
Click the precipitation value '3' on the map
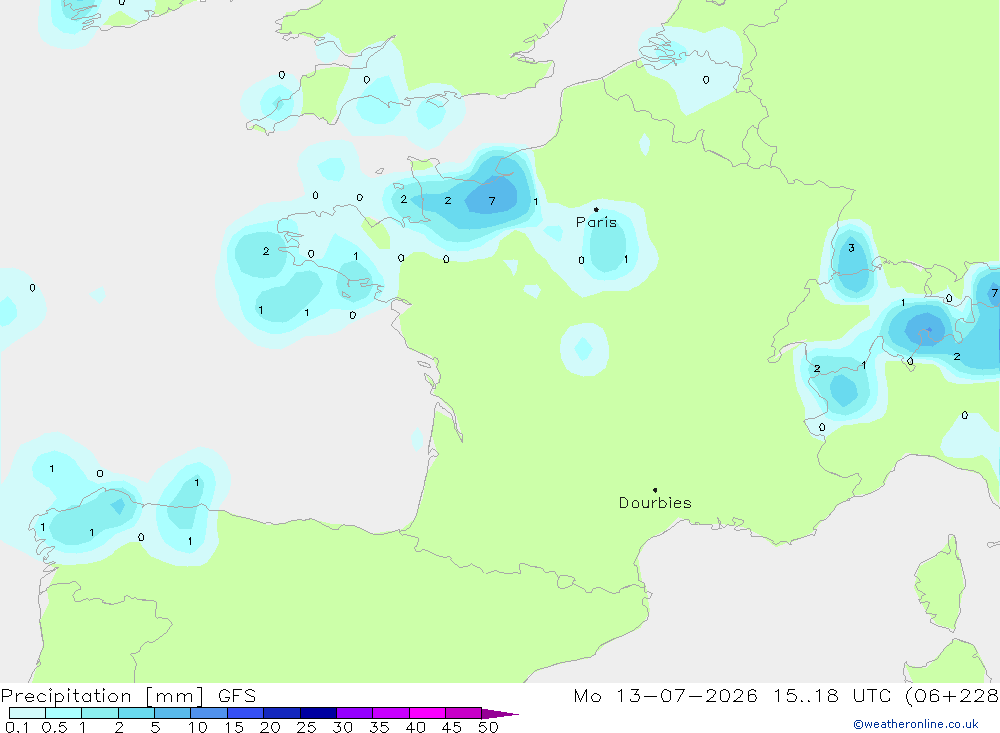(x=851, y=248)
